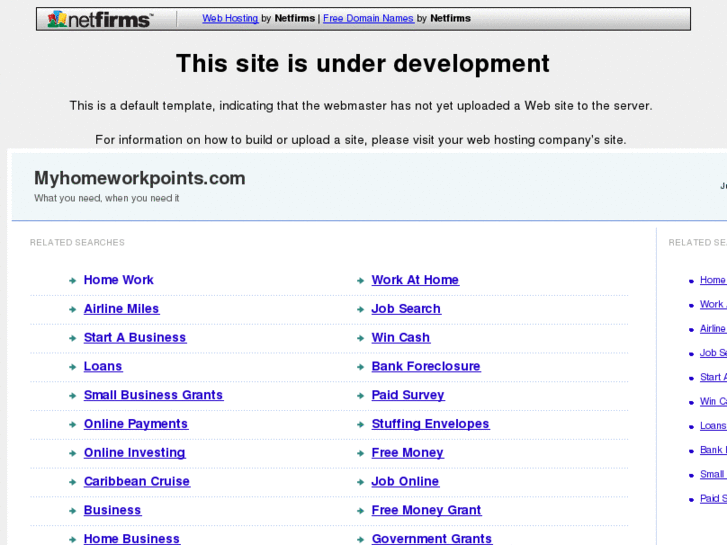This screenshot has height=545, width=727.
Task: Click the arrow icon beside Job Online
Action: [x=360, y=482]
